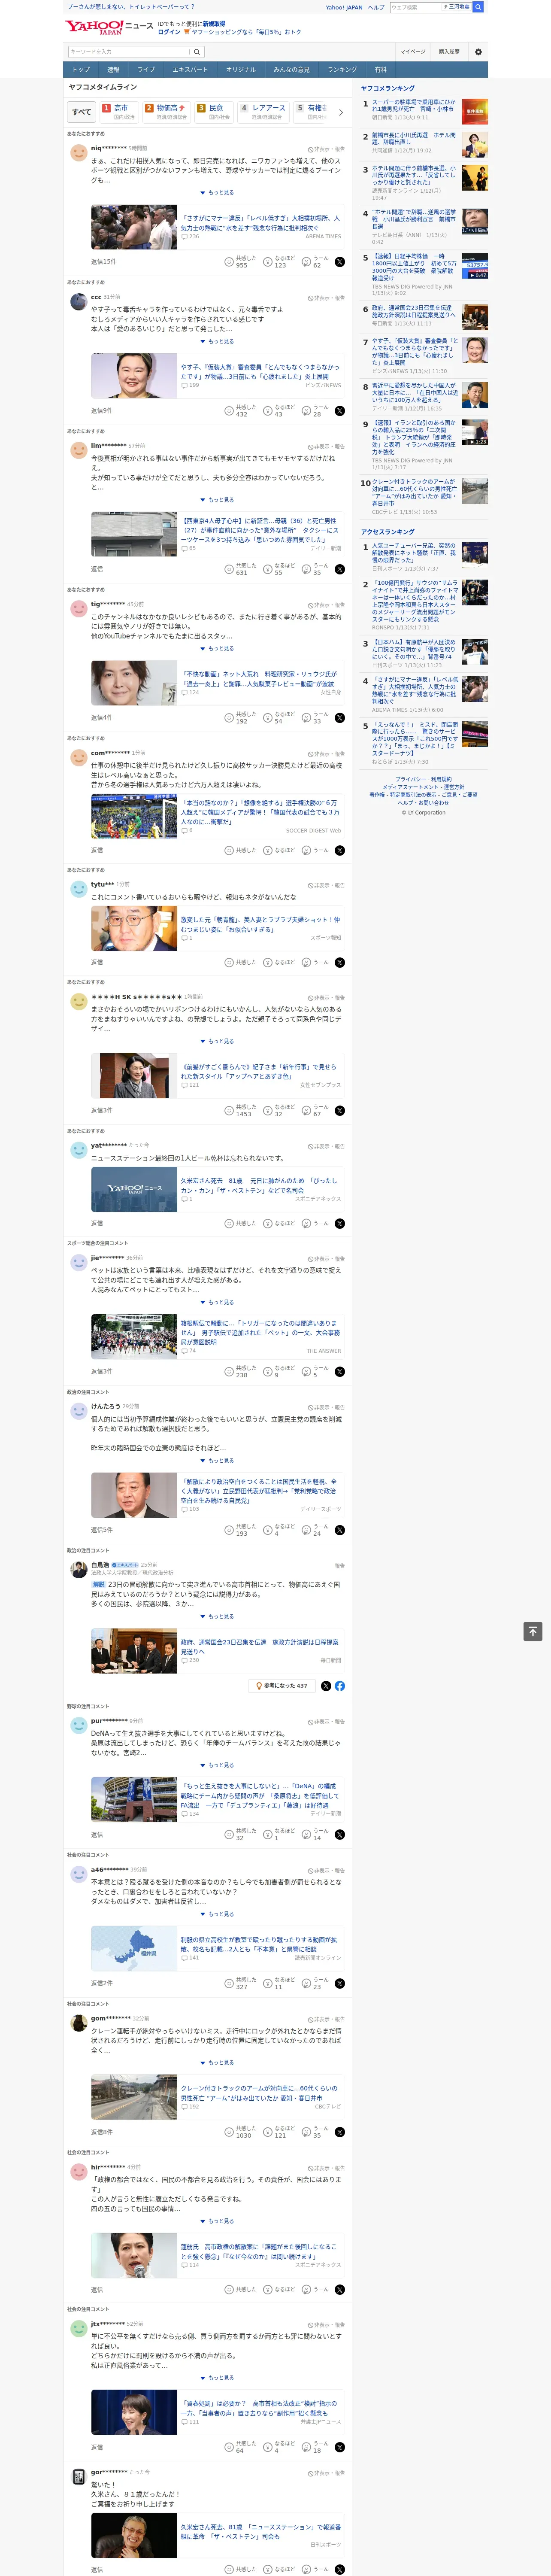Open the ライブ navigation tab
The width and height of the screenshot is (551, 2576).
(146, 70)
